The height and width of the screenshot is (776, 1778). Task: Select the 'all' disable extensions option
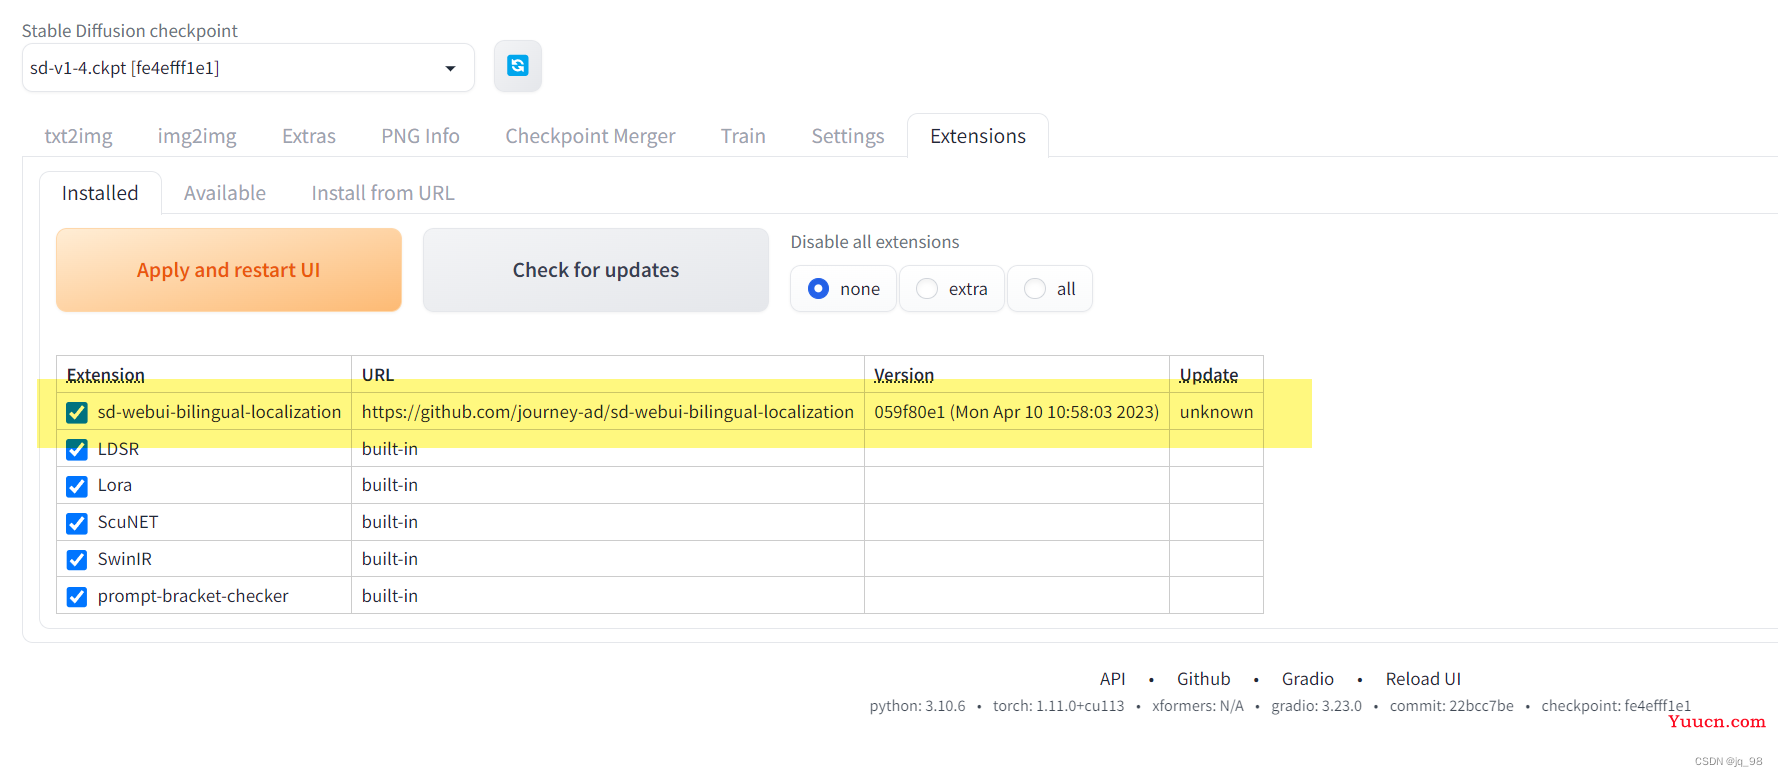pos(1050,289)
